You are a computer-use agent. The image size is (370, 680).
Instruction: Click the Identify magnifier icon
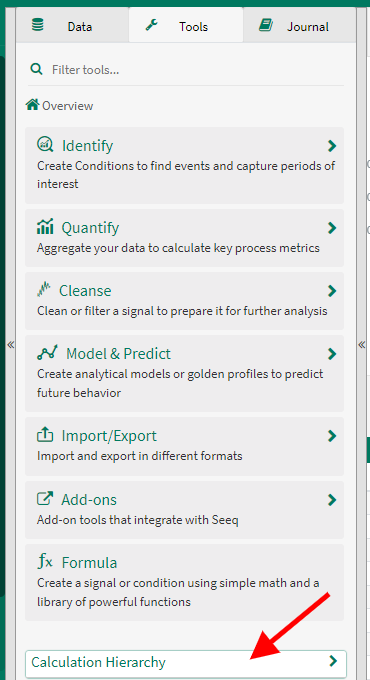click(x=45, y=144)
